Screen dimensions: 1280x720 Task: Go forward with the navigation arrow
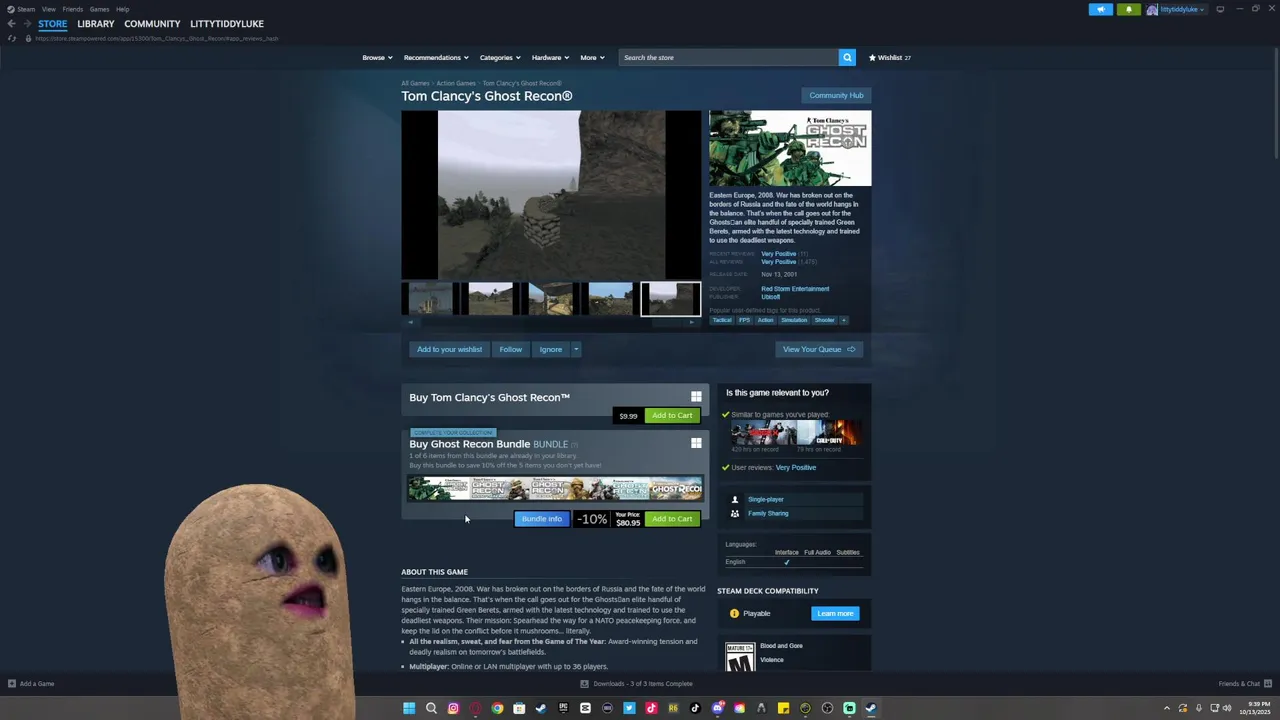(27, 24)
